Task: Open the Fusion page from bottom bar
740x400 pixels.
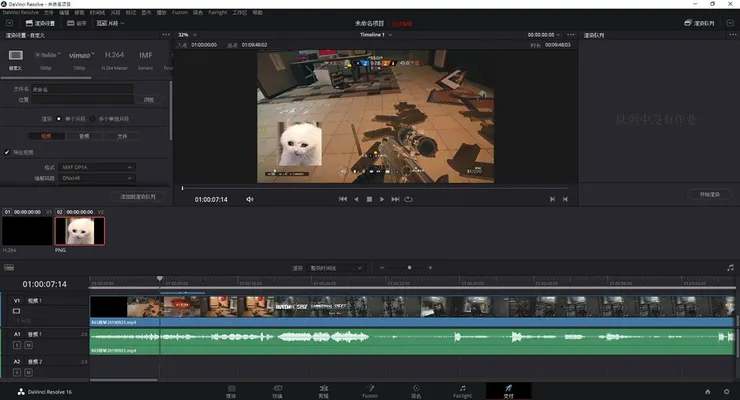Action: tap(368, 390)
